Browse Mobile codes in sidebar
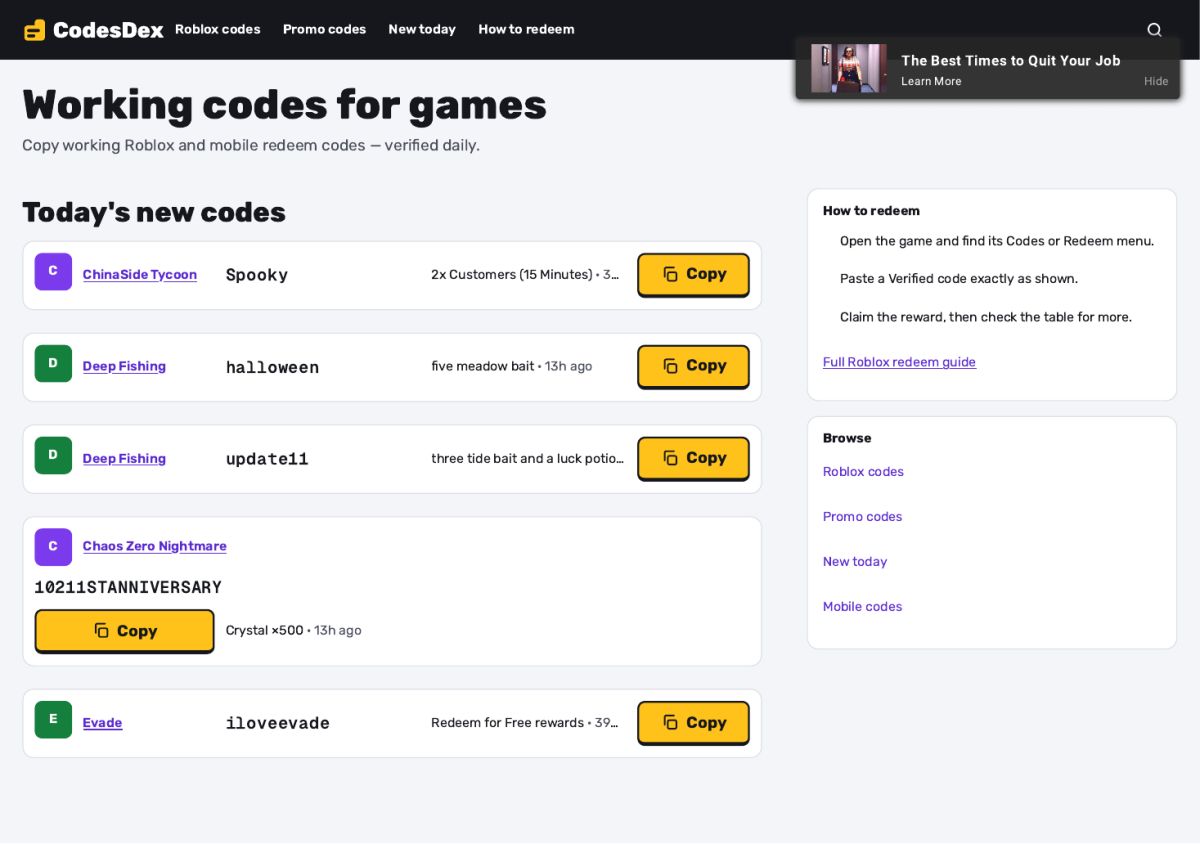Viewport: 1200px width, 844px height. (862, 607)
